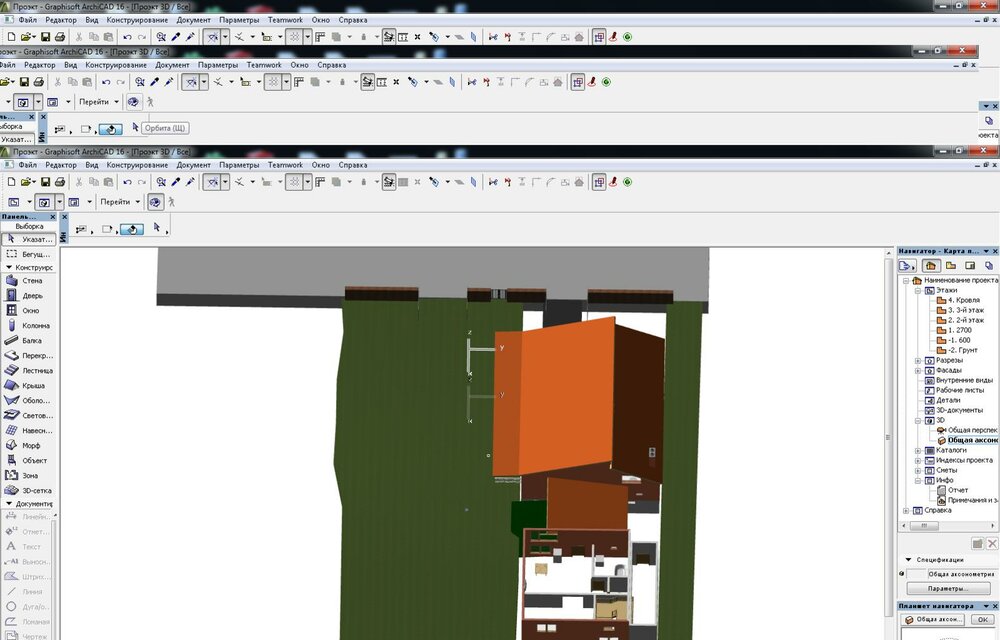Select the Морф tool
The width and height of the screenshot is (1000, 640).
pyautogui.click(x=28, y=446)
